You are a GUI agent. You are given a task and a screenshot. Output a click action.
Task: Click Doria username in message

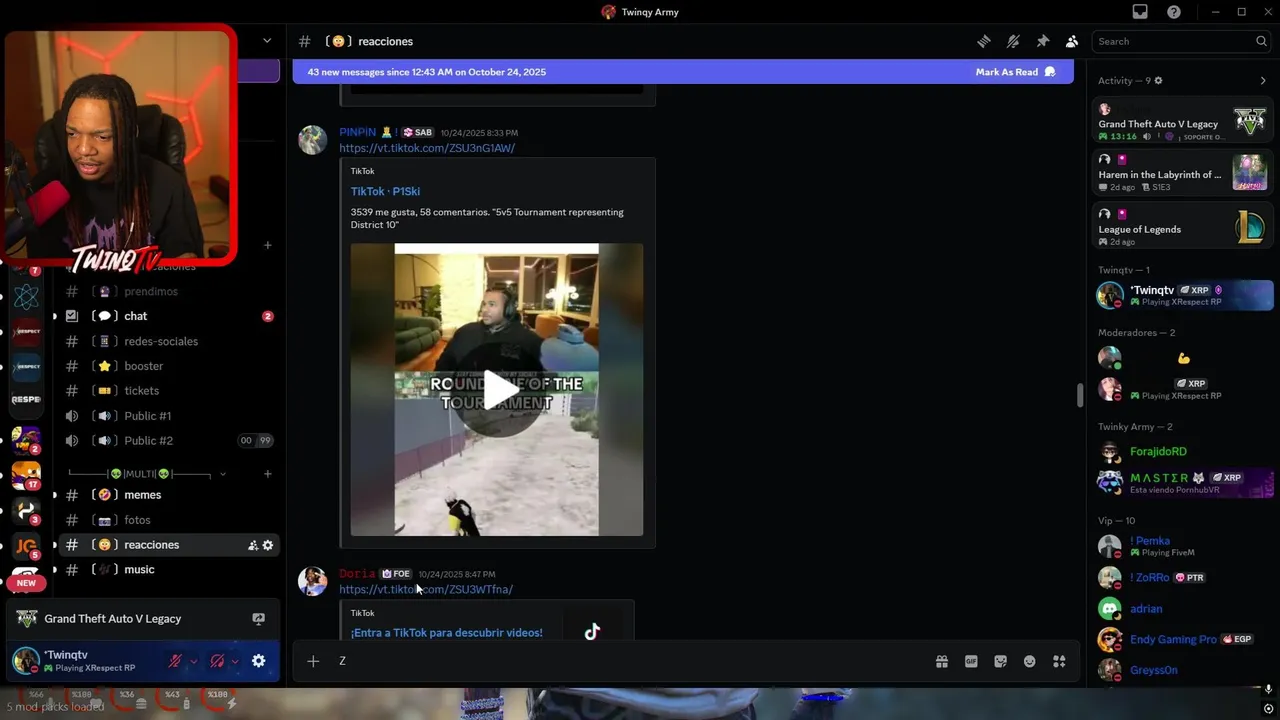point(357,574)
